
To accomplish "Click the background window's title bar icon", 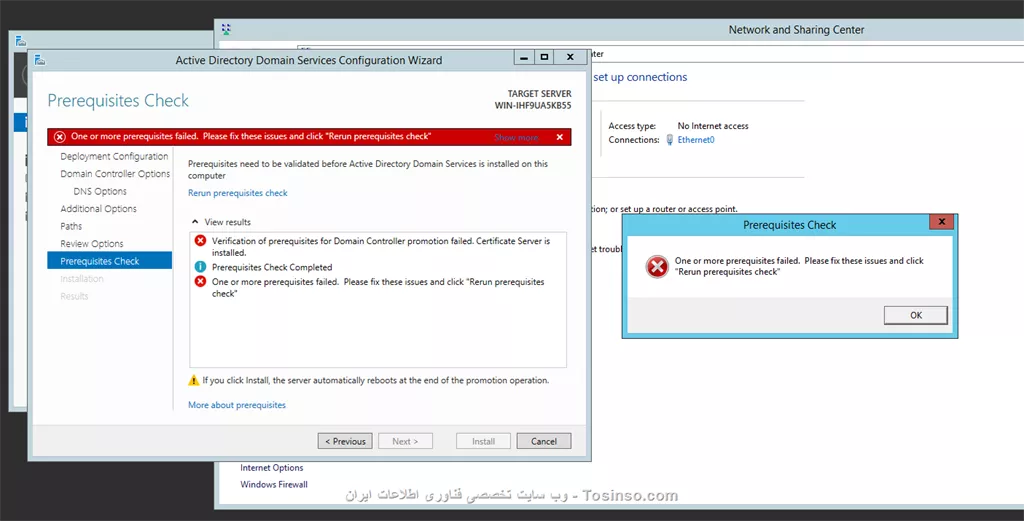I will 21,41.
